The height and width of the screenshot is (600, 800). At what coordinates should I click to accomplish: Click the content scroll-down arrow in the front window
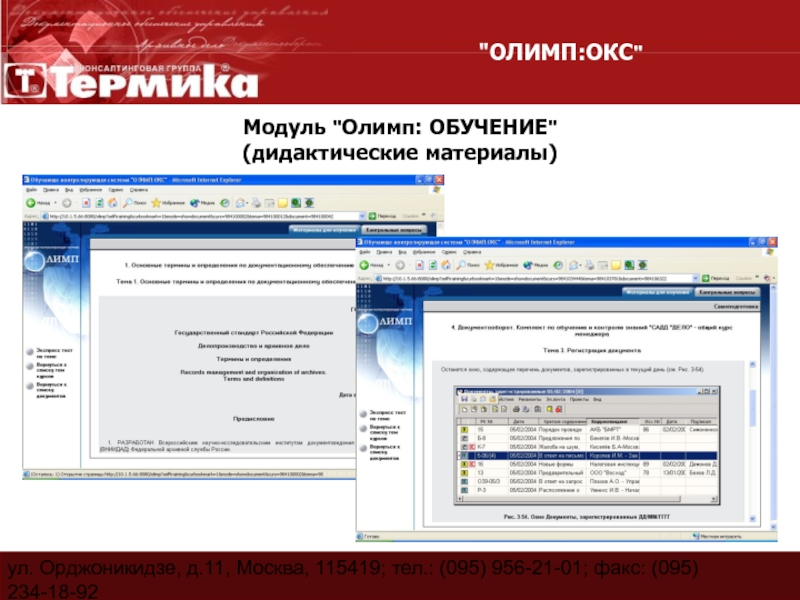[752, 519]
